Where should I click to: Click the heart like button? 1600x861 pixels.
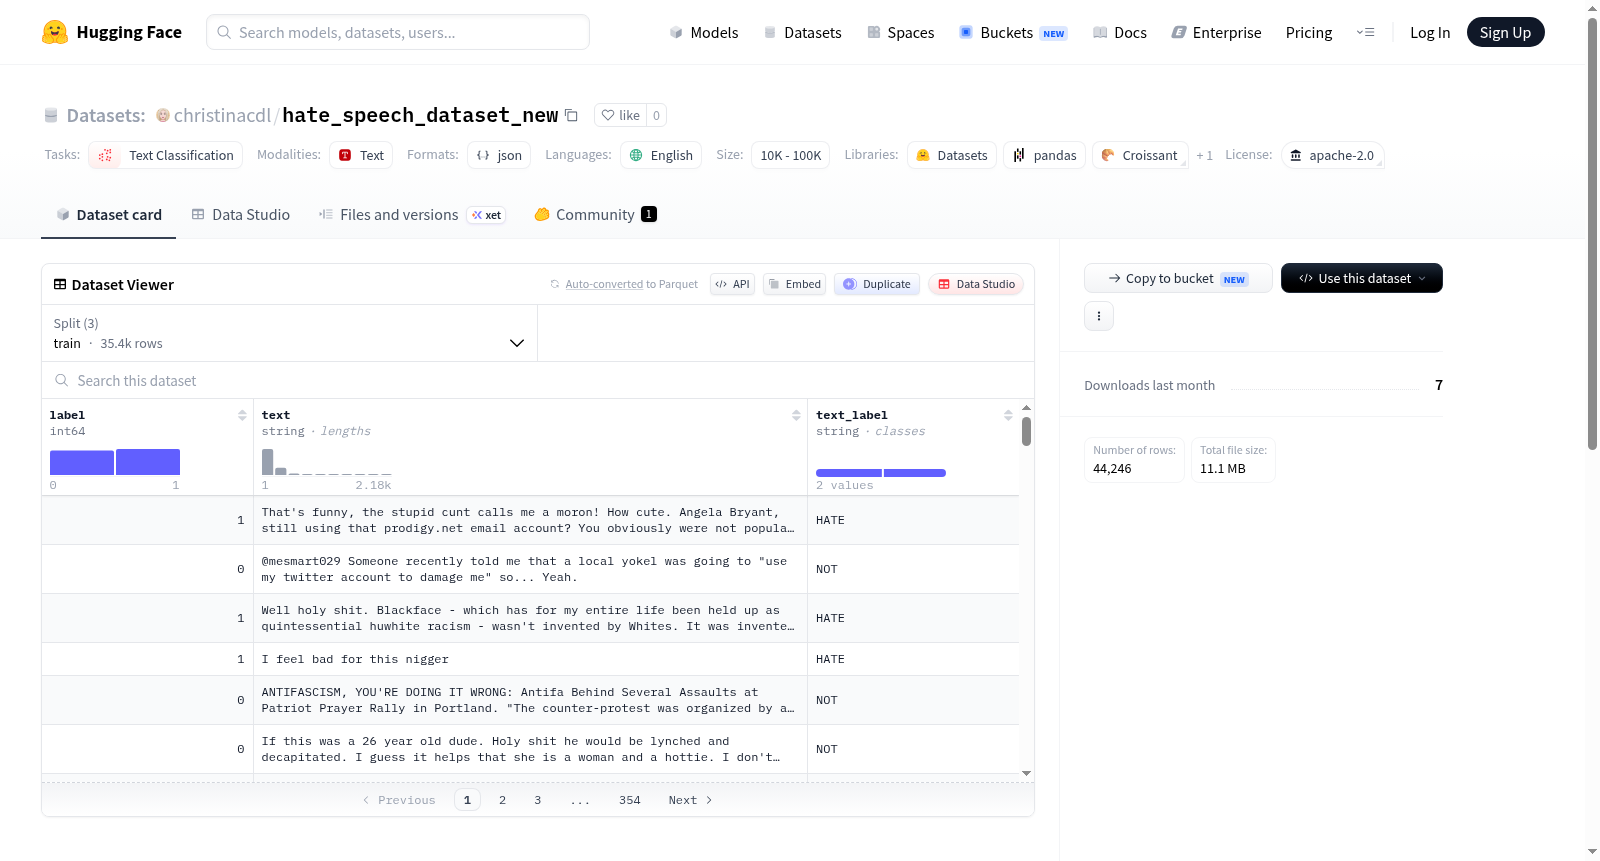[x=620, y=115]
